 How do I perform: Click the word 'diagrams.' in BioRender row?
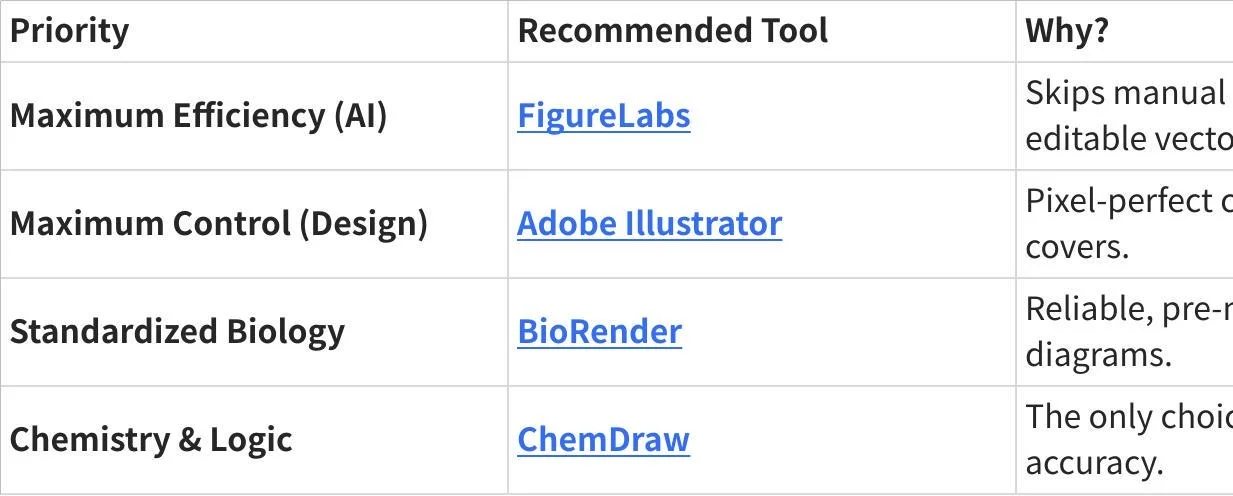(x=1097, y=354)
